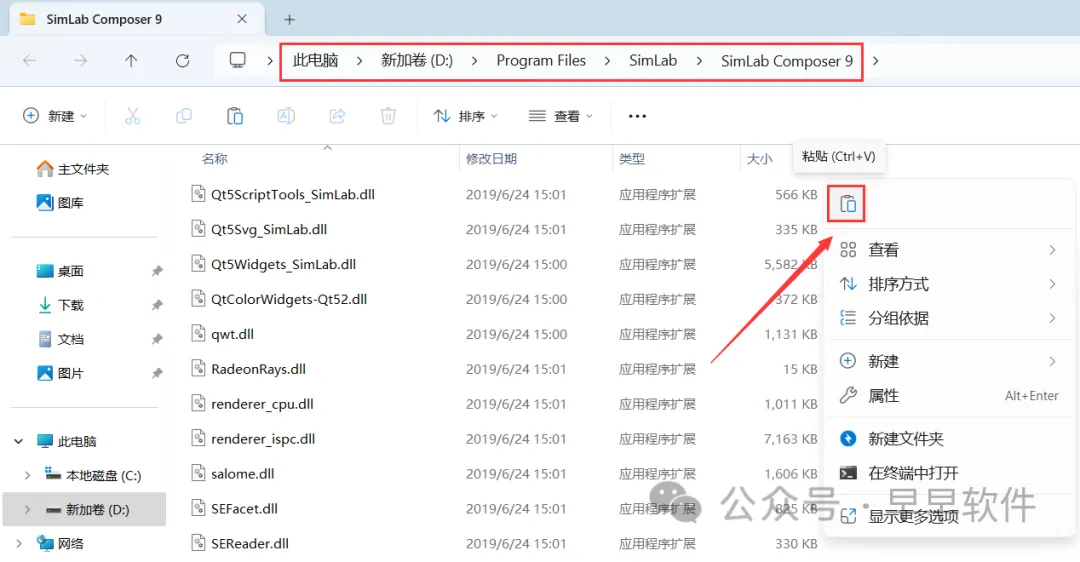Go back with the left arrow
This screenshot has height=562, width=1080.
(30, 61)
